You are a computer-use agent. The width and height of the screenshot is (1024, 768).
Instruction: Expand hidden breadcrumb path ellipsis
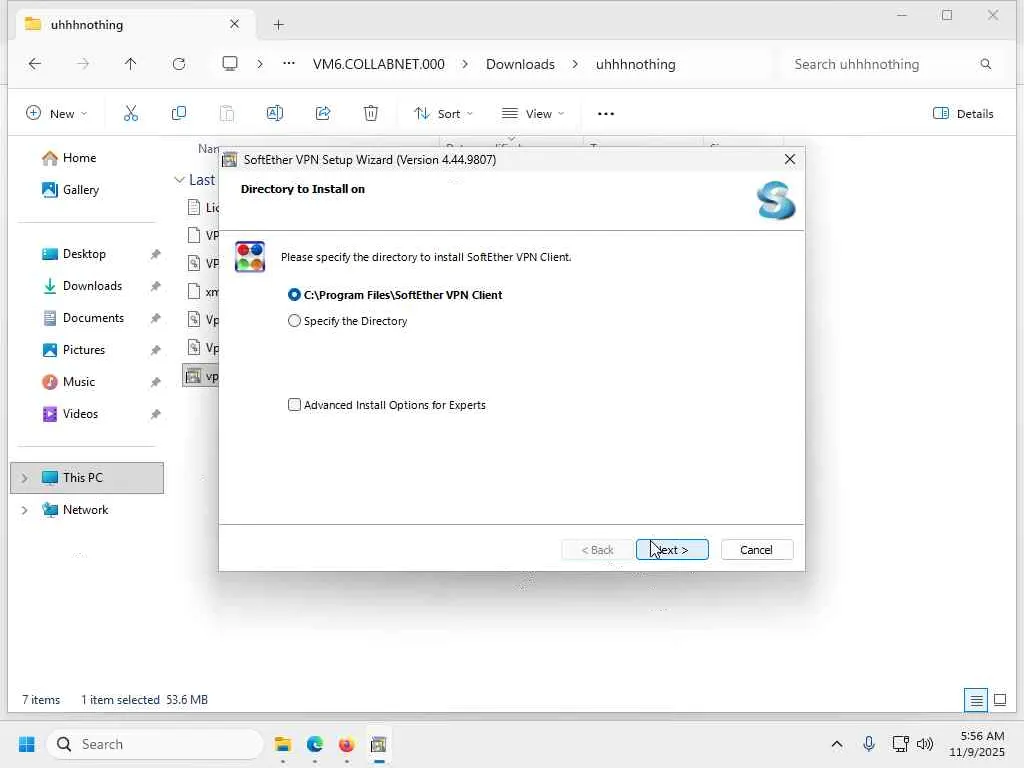point(289,64)
